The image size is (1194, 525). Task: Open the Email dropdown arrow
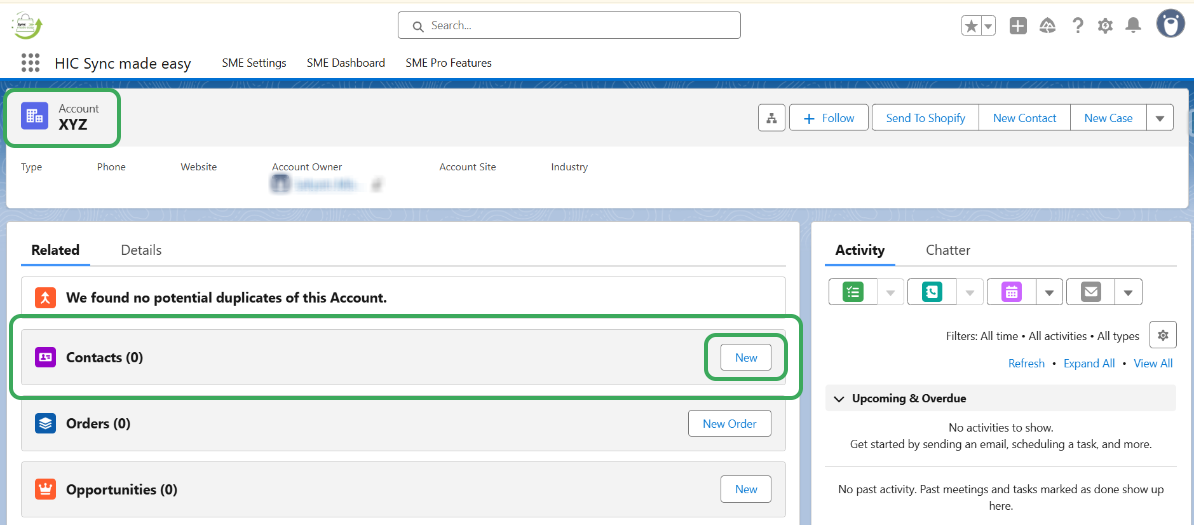pyautogui.click(x=1129, y=292)
